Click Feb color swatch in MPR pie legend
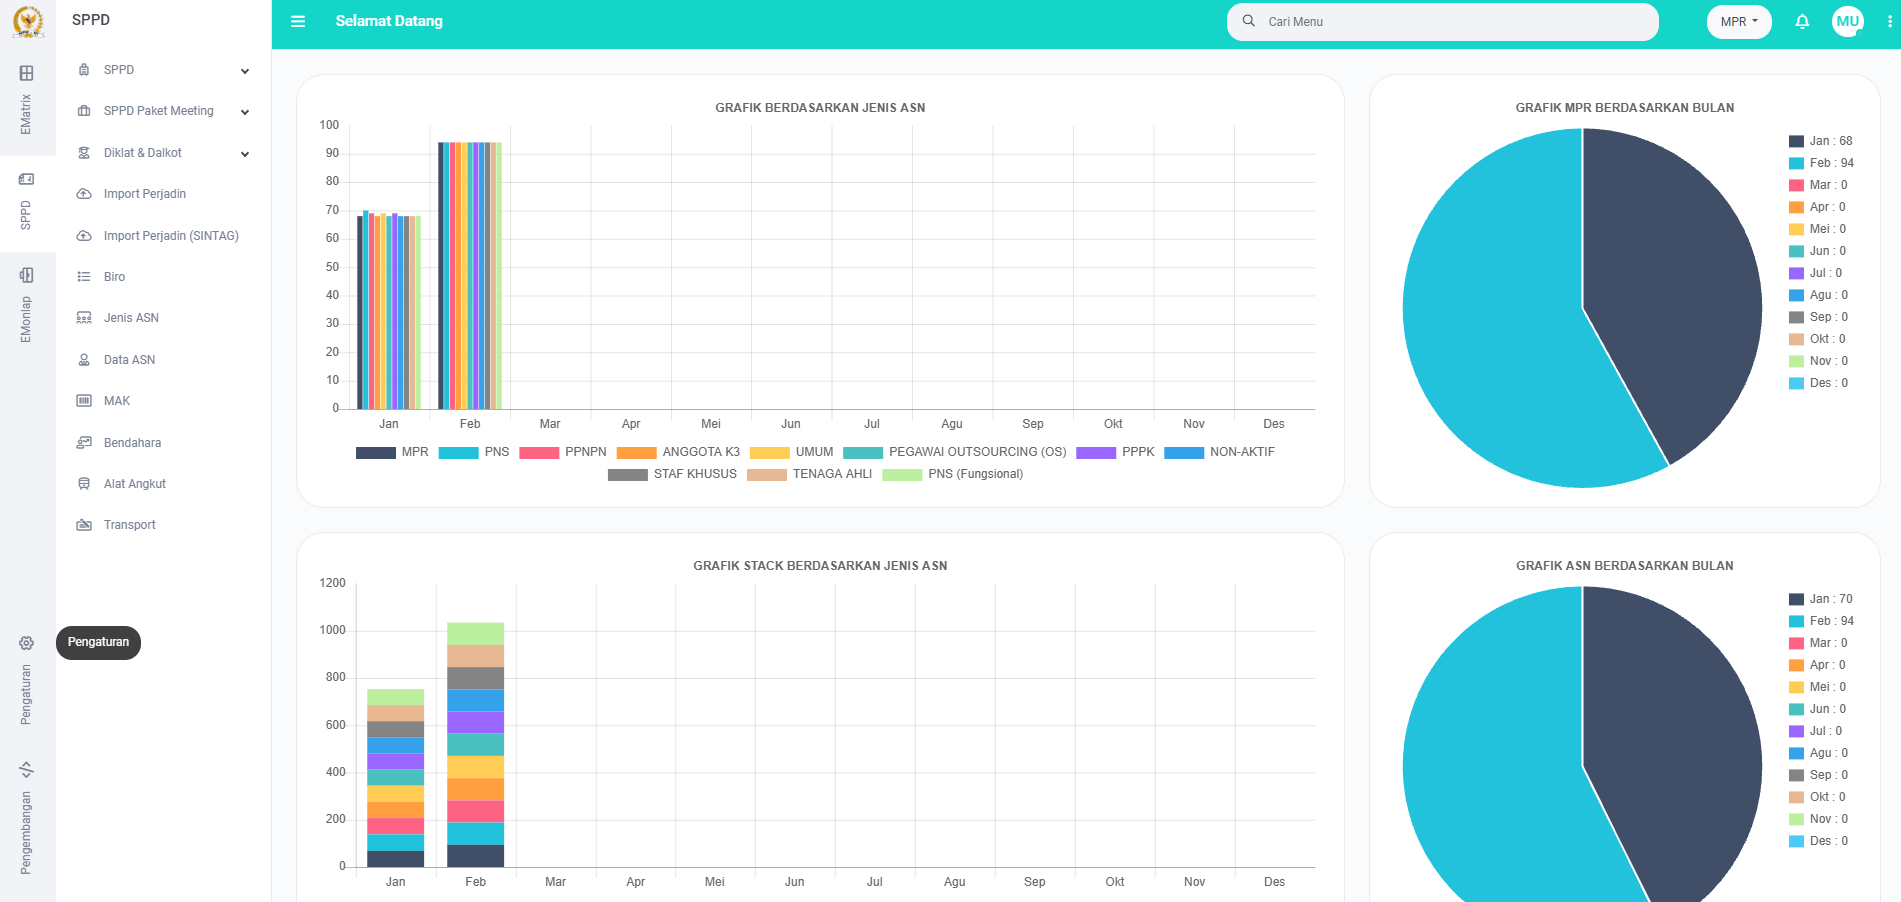Image resolution: width=1901 pixels, height=902 pixels. tap(1796, 164)
